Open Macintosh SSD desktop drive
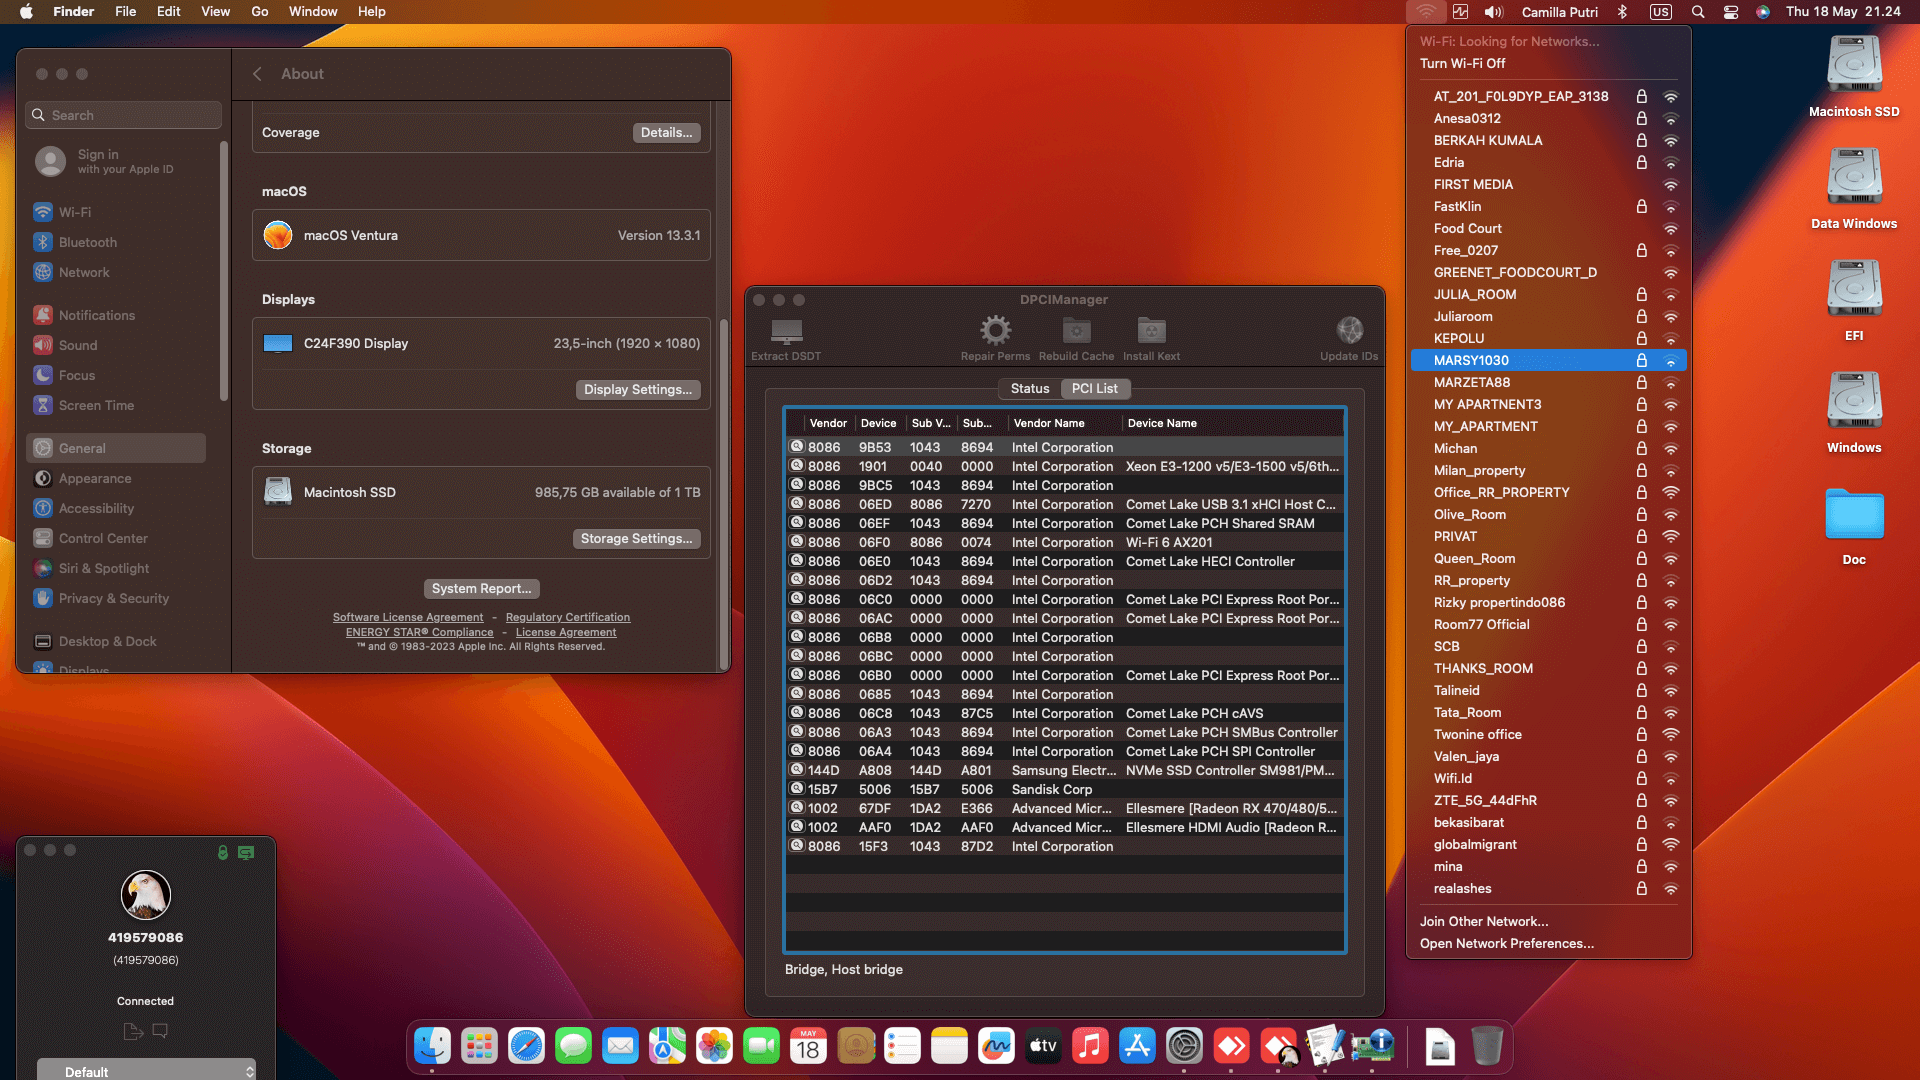The width and height of the screenshot is (1920, 1080). [x=1854, y=77]
